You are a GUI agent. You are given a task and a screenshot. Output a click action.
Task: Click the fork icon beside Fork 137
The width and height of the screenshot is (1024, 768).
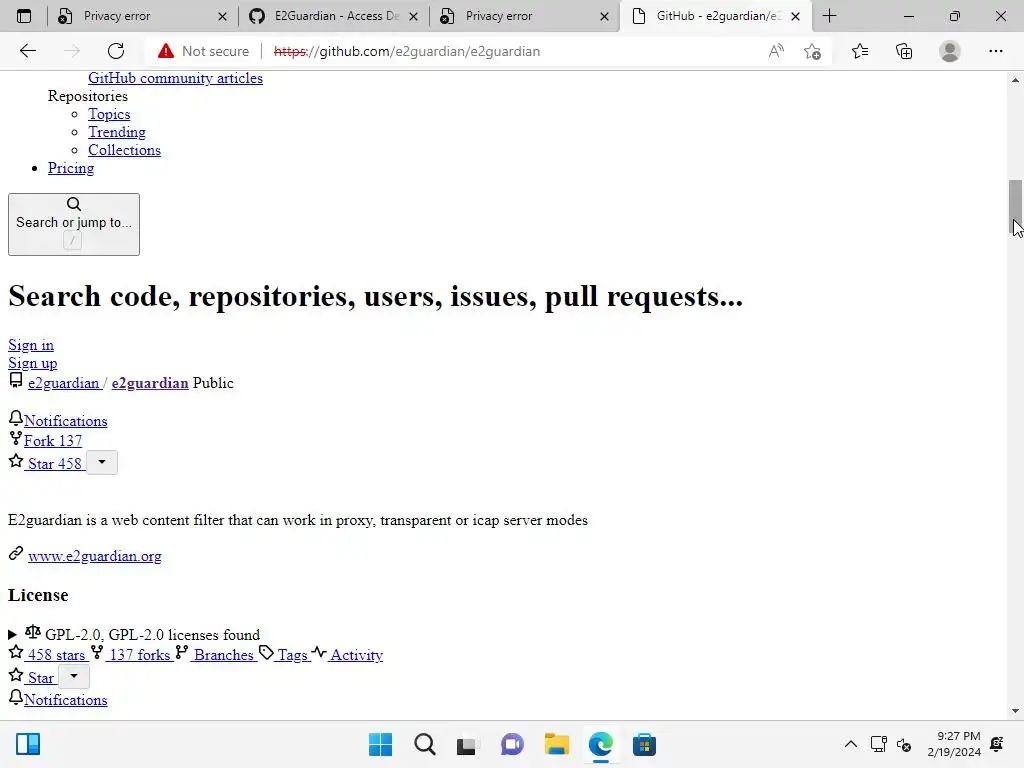16,439
